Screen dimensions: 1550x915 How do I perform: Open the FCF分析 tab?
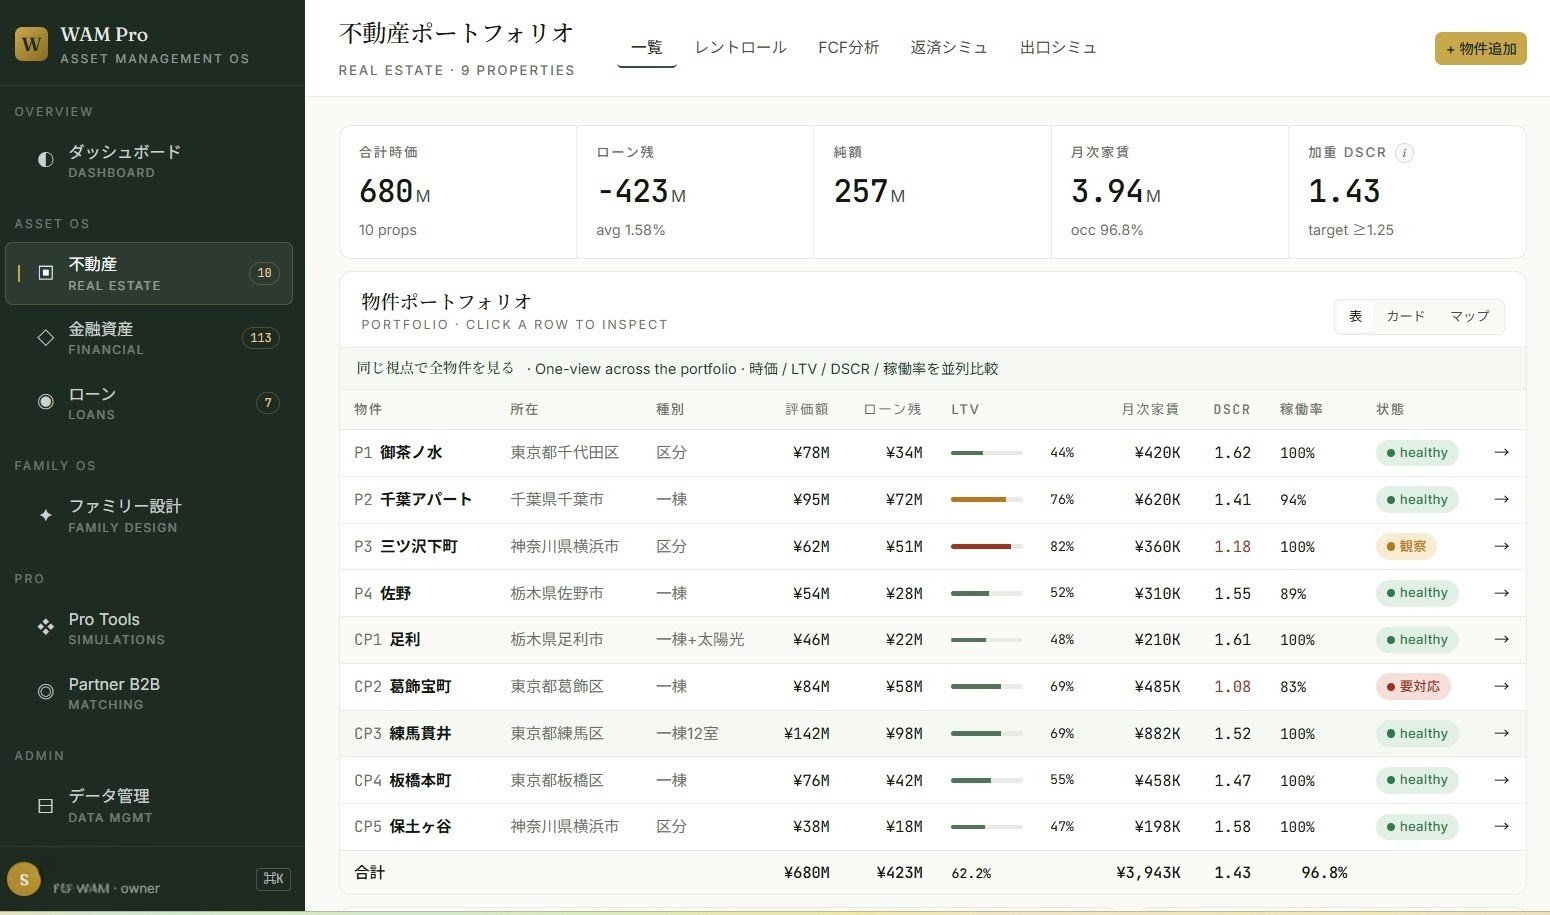click(848, 47)
